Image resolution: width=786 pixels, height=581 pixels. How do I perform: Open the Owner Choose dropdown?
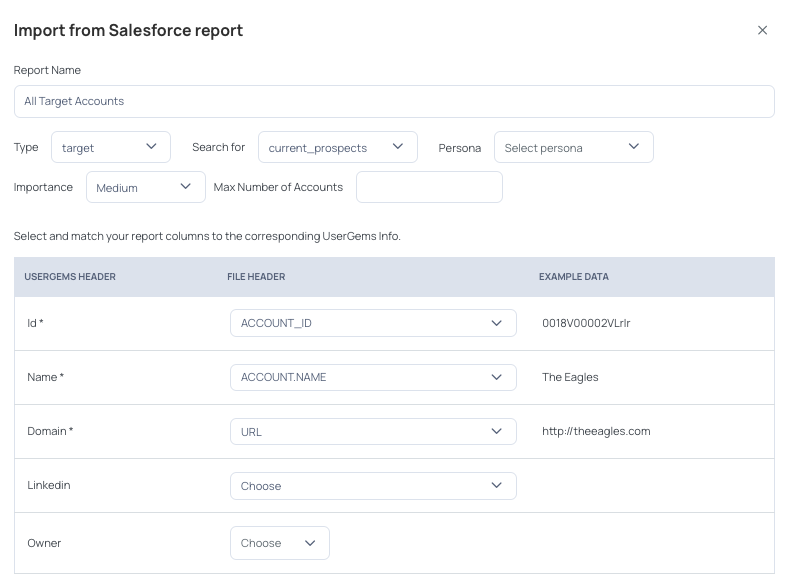pyautogui.click(x=280, y=543)
